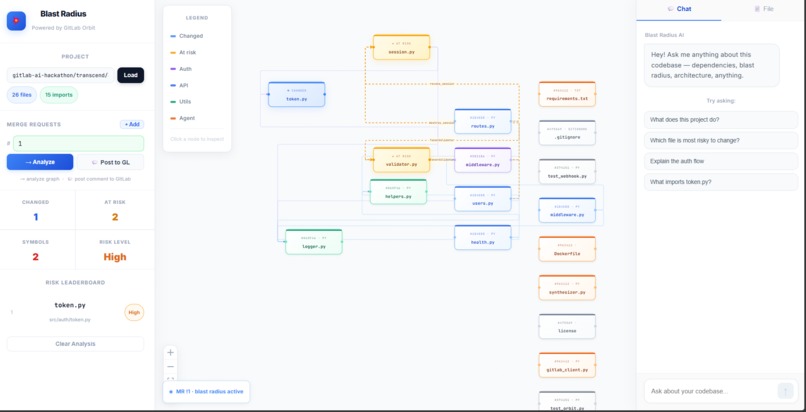The width and height of the screenshot is (806, 412).
Task: Clear Analysis results
Action: (x=76, y=344)
